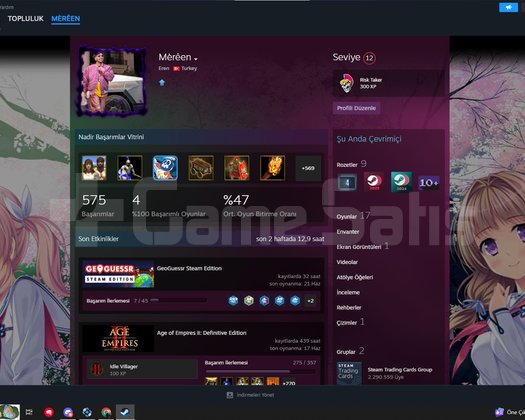Viewport: 525px width, 420px height.
Task: Open the teal hexagon app on taskbar
Action: [x=87, y=412]
